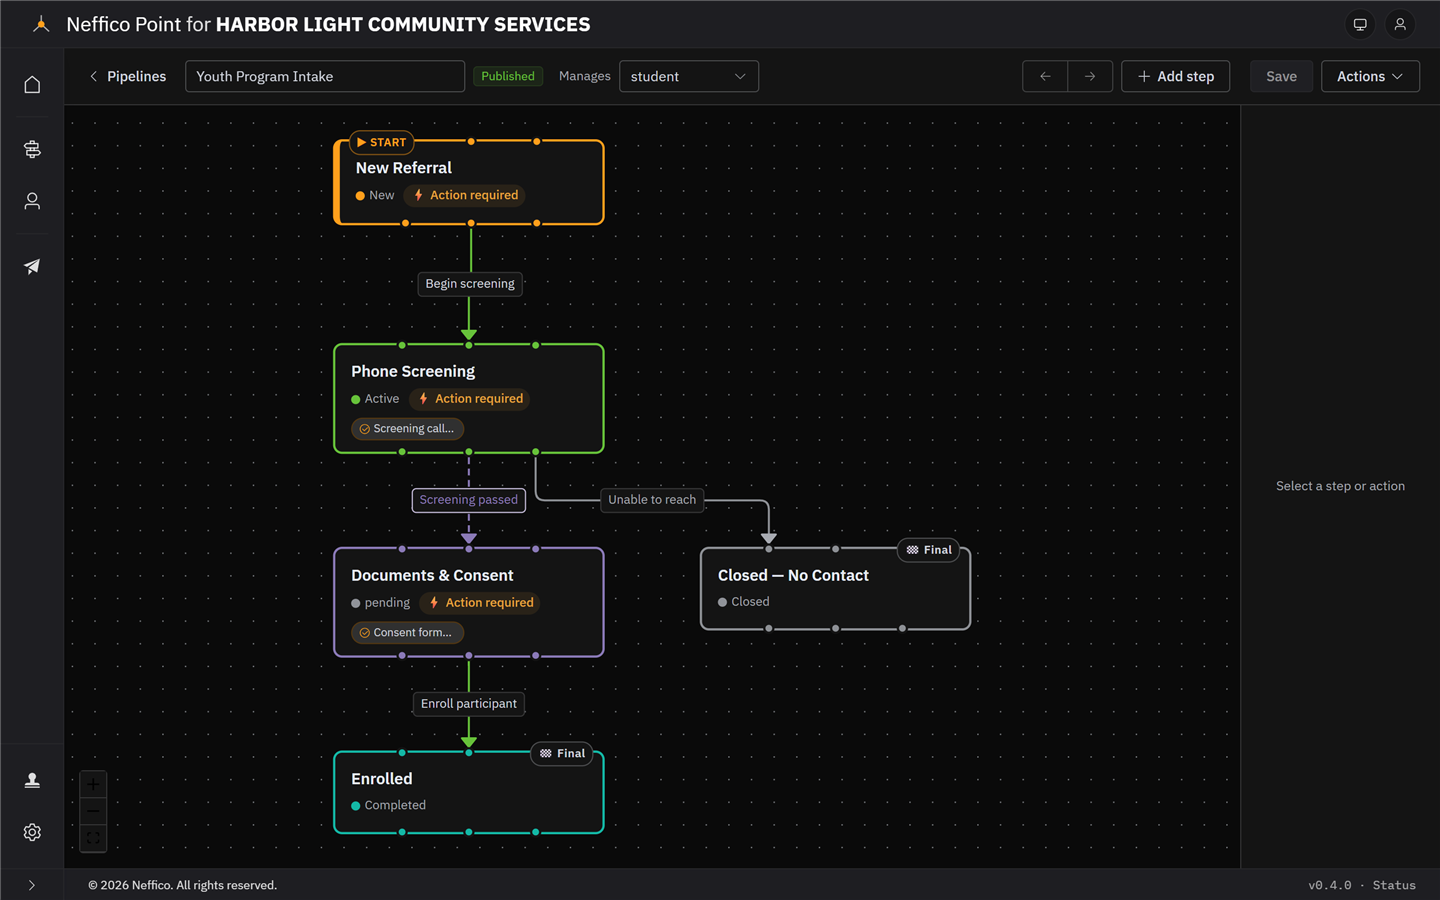Click Action required tag on Phone Screening
The image size is (1440, 900).
coord(471,399)
